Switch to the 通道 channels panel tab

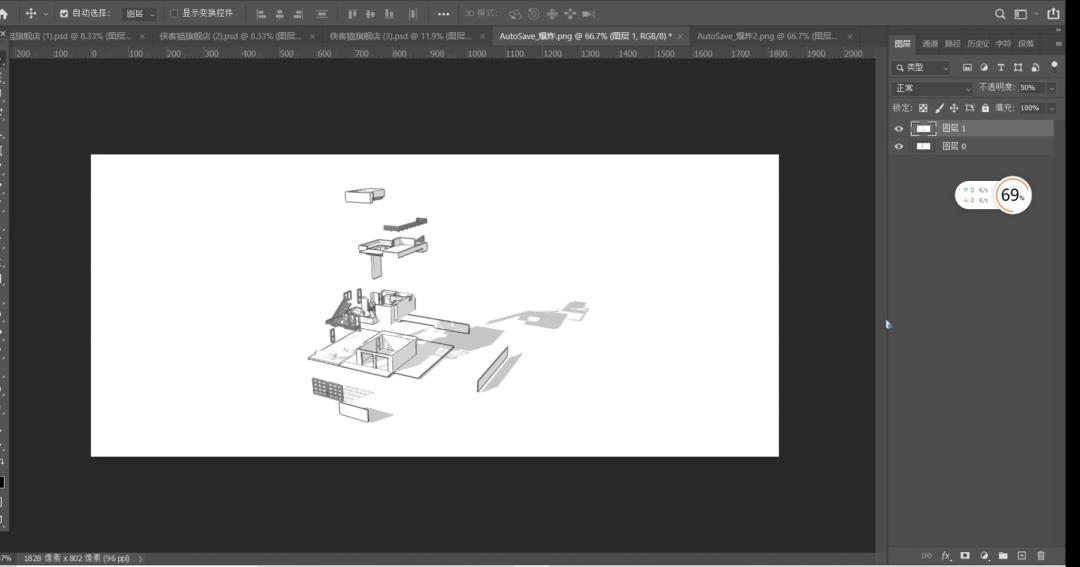click(930, 44)
